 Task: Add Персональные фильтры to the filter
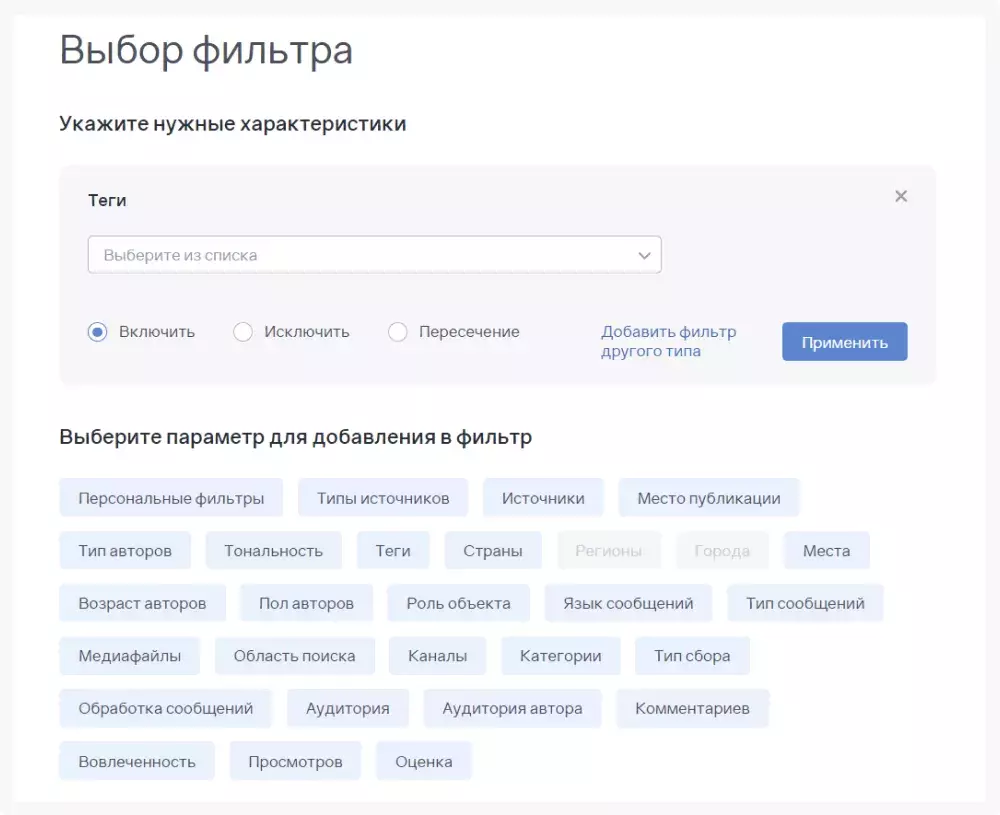(170, 497)
